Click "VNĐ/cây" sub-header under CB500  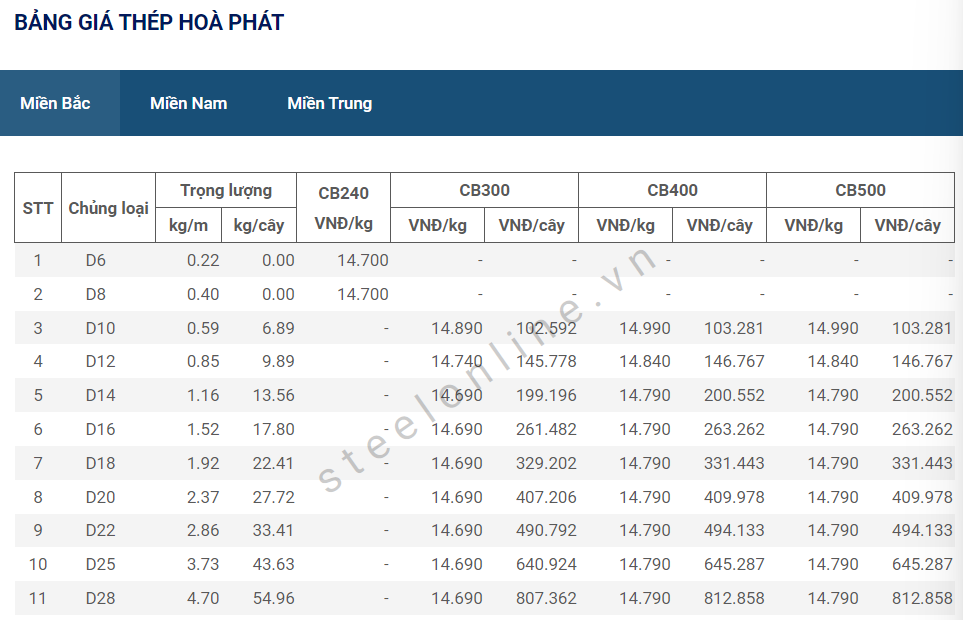908,225
